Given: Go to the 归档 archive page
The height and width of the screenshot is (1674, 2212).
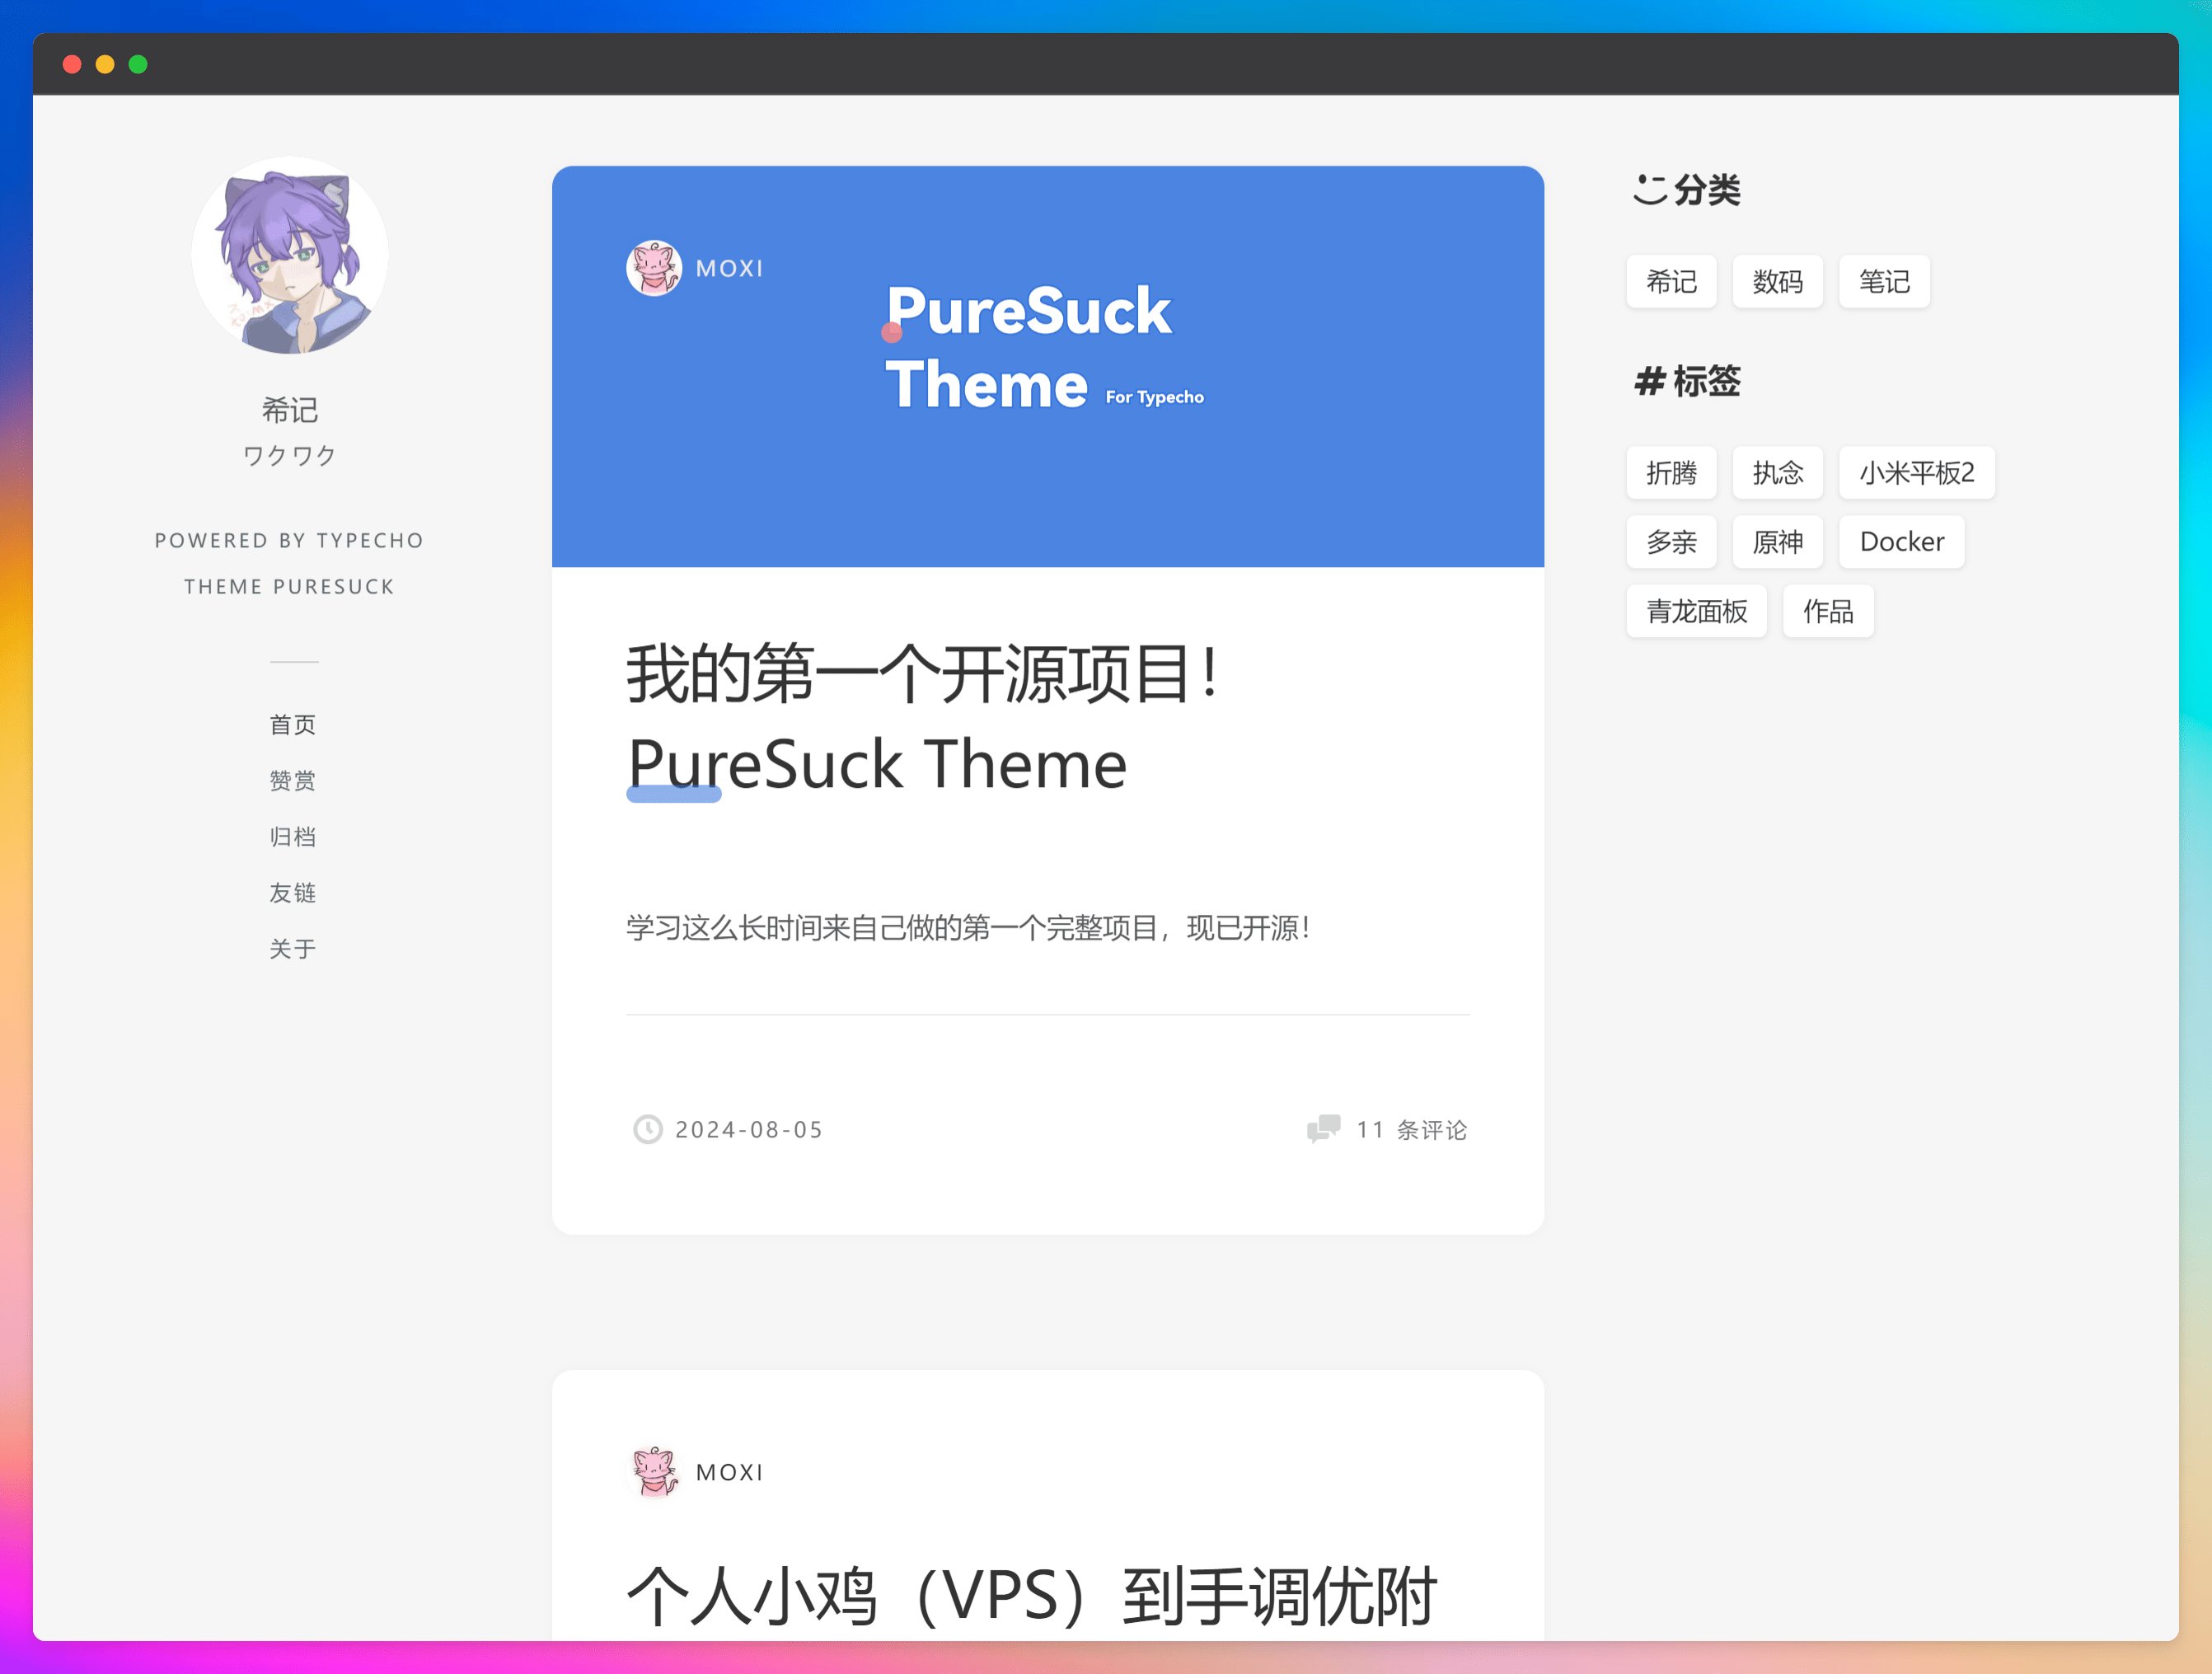Looking at the screenshot, I should [292, 836].
